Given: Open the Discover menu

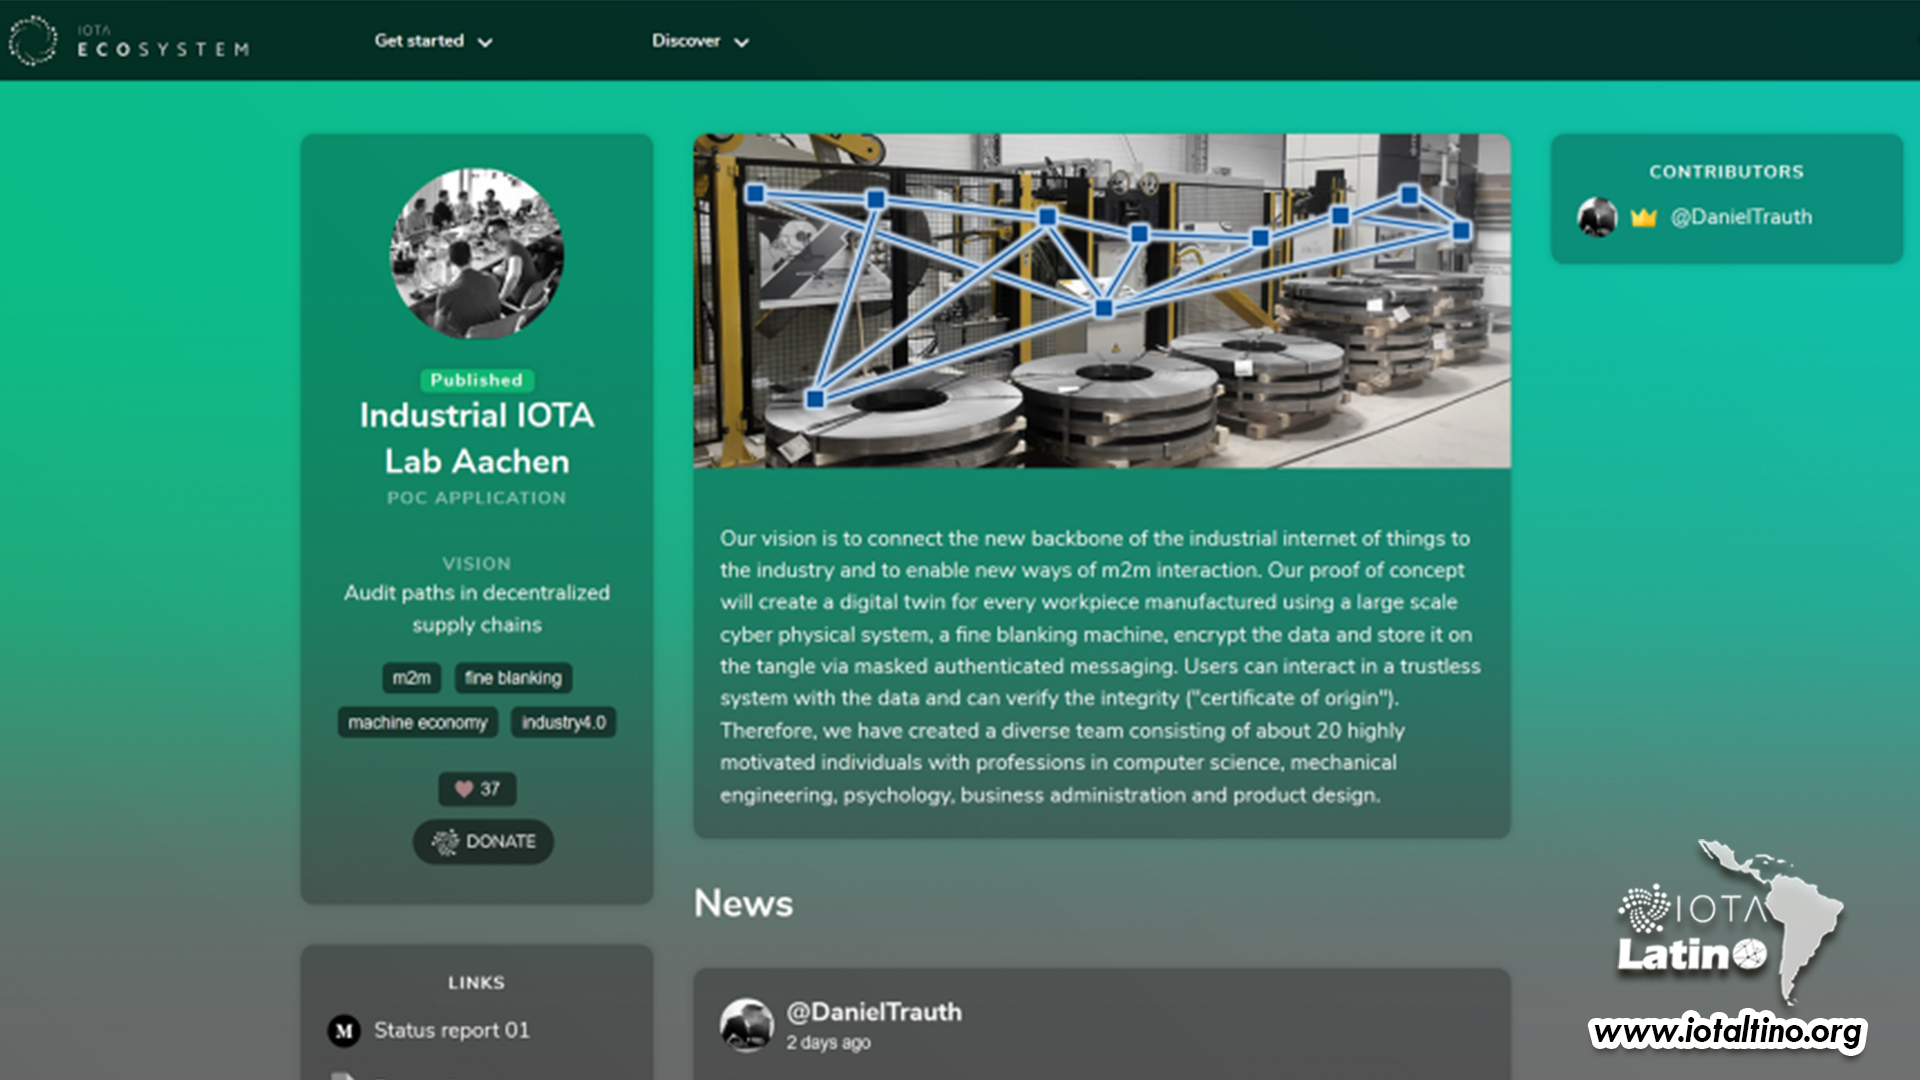Looking at the screenshot, I should tap(686, 41).
